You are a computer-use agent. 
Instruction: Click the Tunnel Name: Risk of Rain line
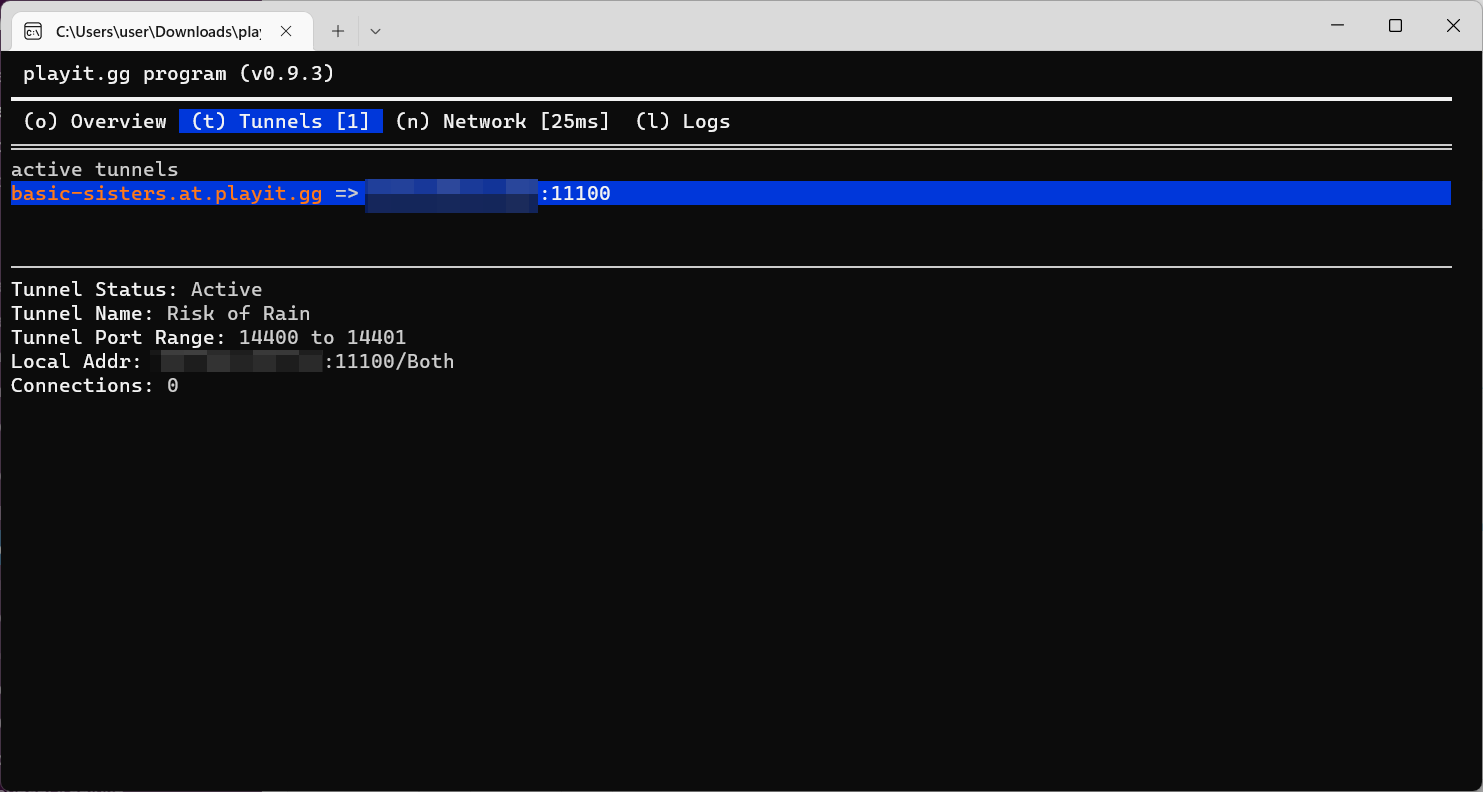[x=161, y=313]
